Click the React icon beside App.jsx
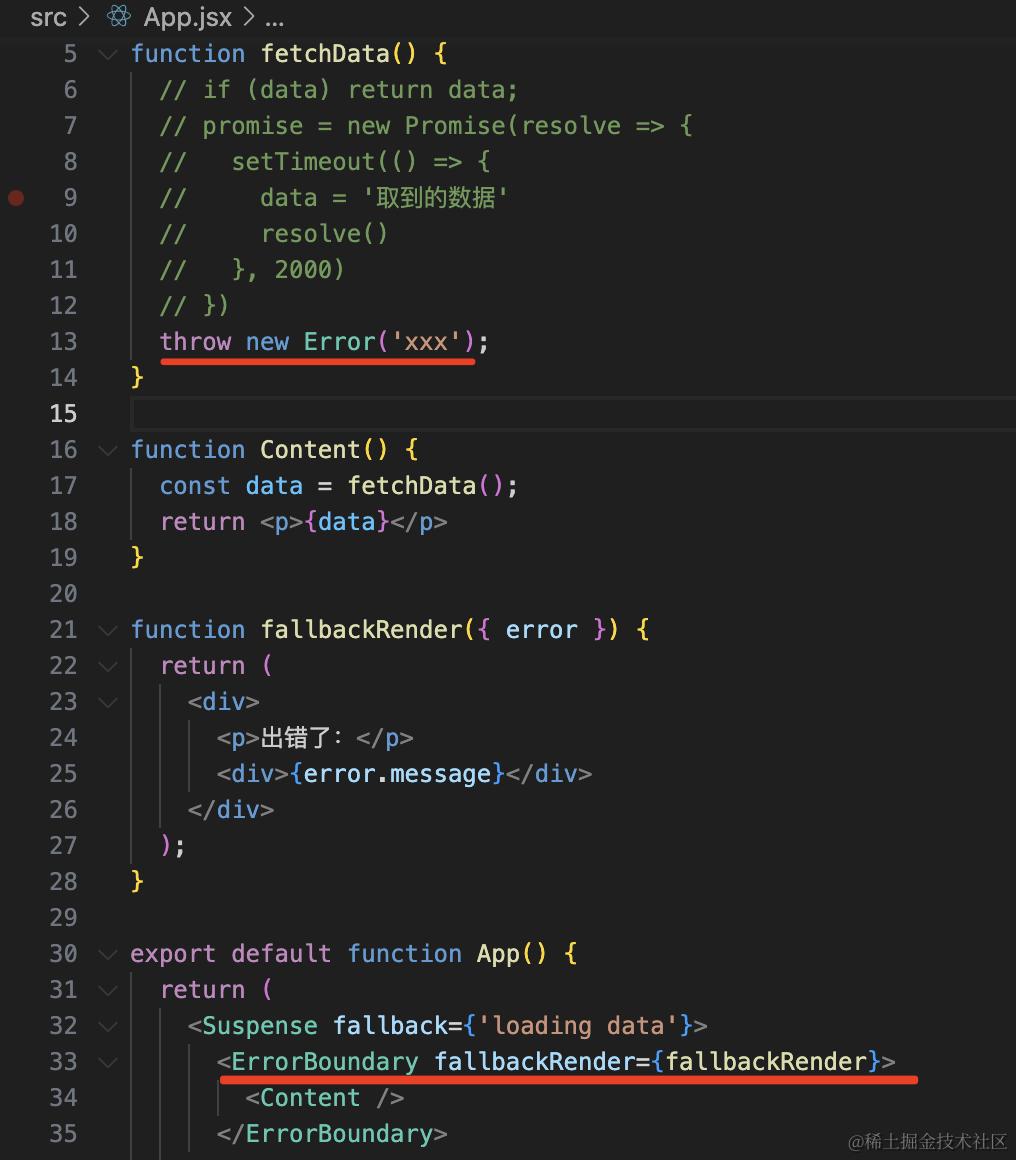Screen dimensions: 1016x1160 click(x=118, y=16)
